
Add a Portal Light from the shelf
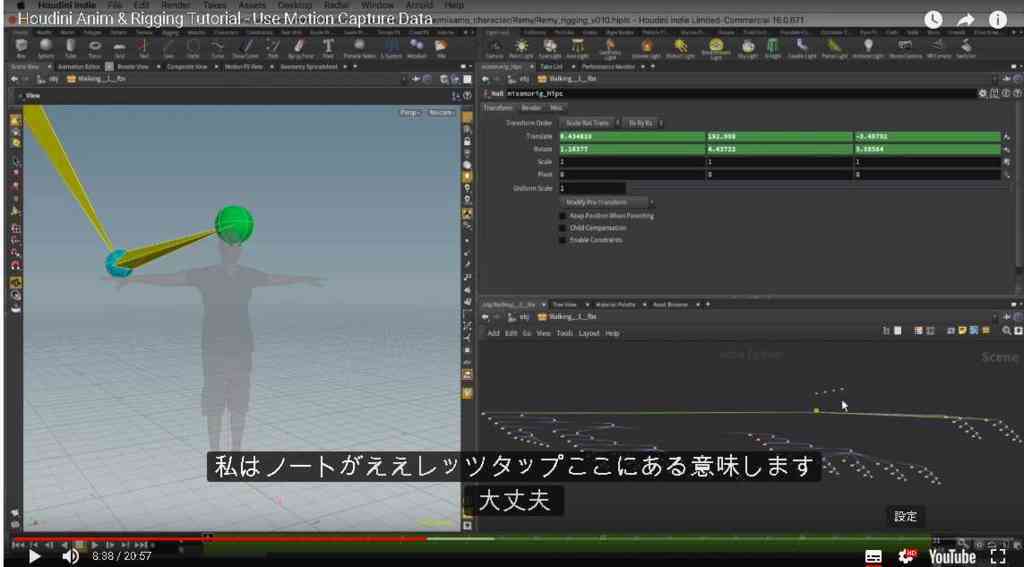tap(834, 48)
